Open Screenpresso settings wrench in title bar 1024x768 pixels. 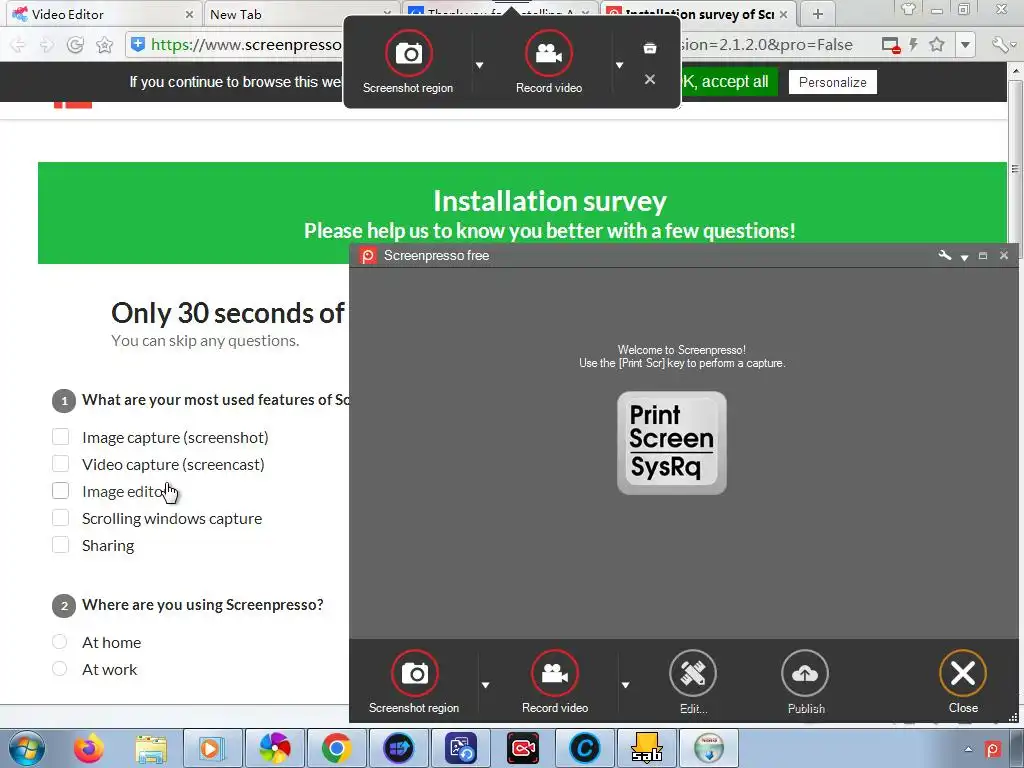pos(944,255)
